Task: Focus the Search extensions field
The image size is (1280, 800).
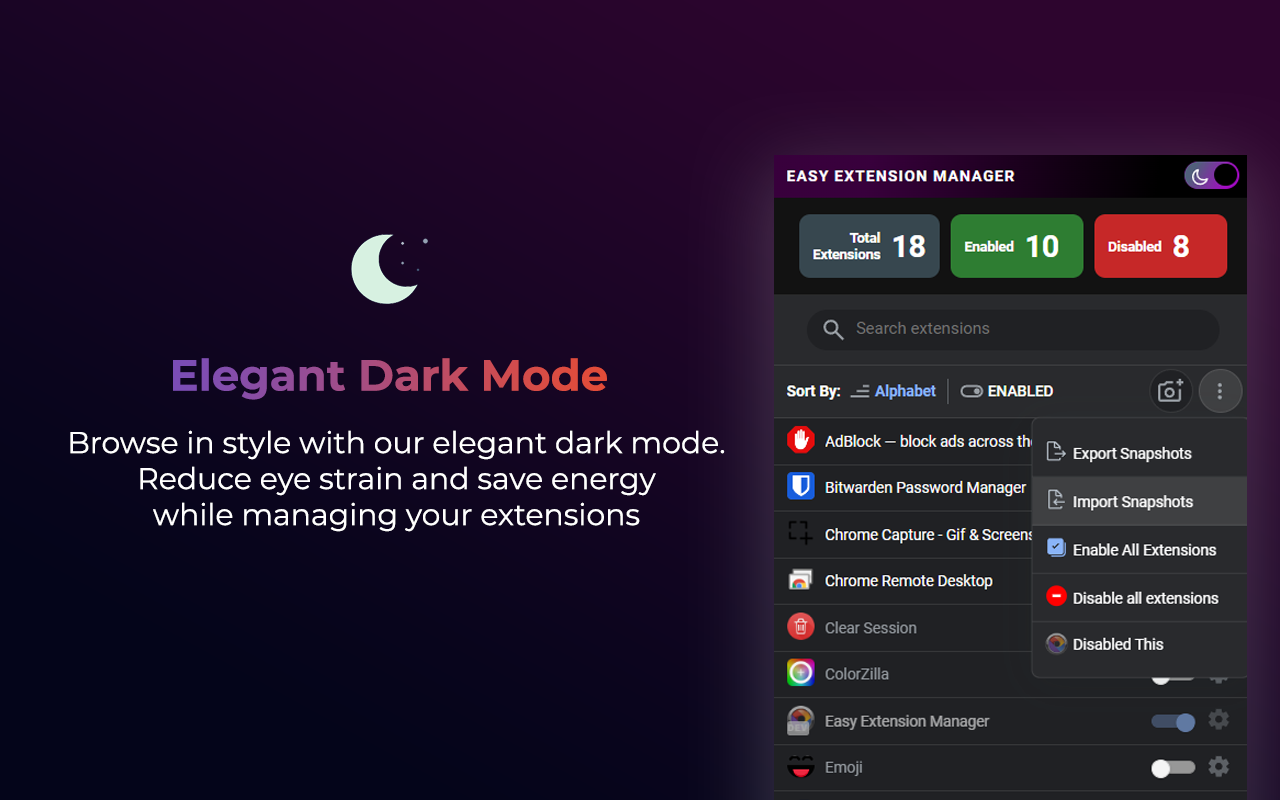Action: [x=1012, y=329]
